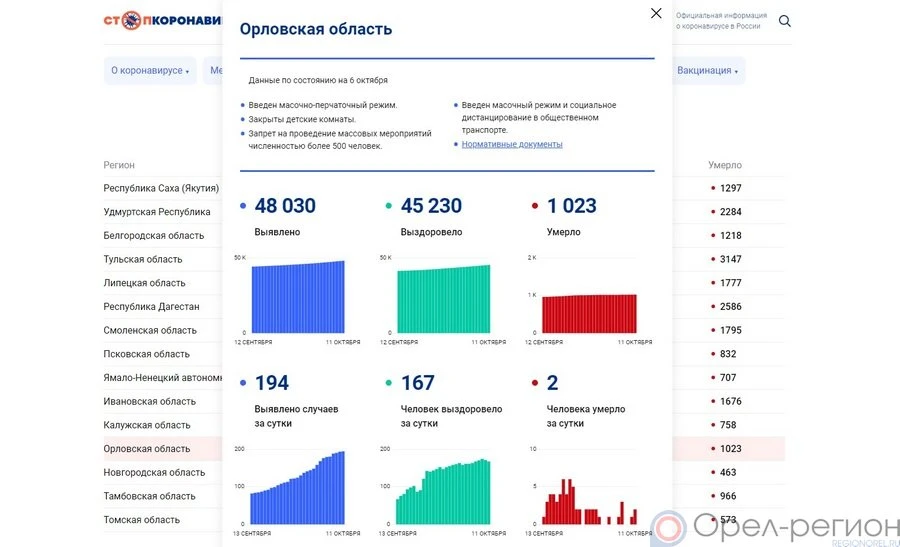Click the green Выздоровело chart
Image resolution: width=900 pixels, height=547 pixels.
(x=443, y=298)
